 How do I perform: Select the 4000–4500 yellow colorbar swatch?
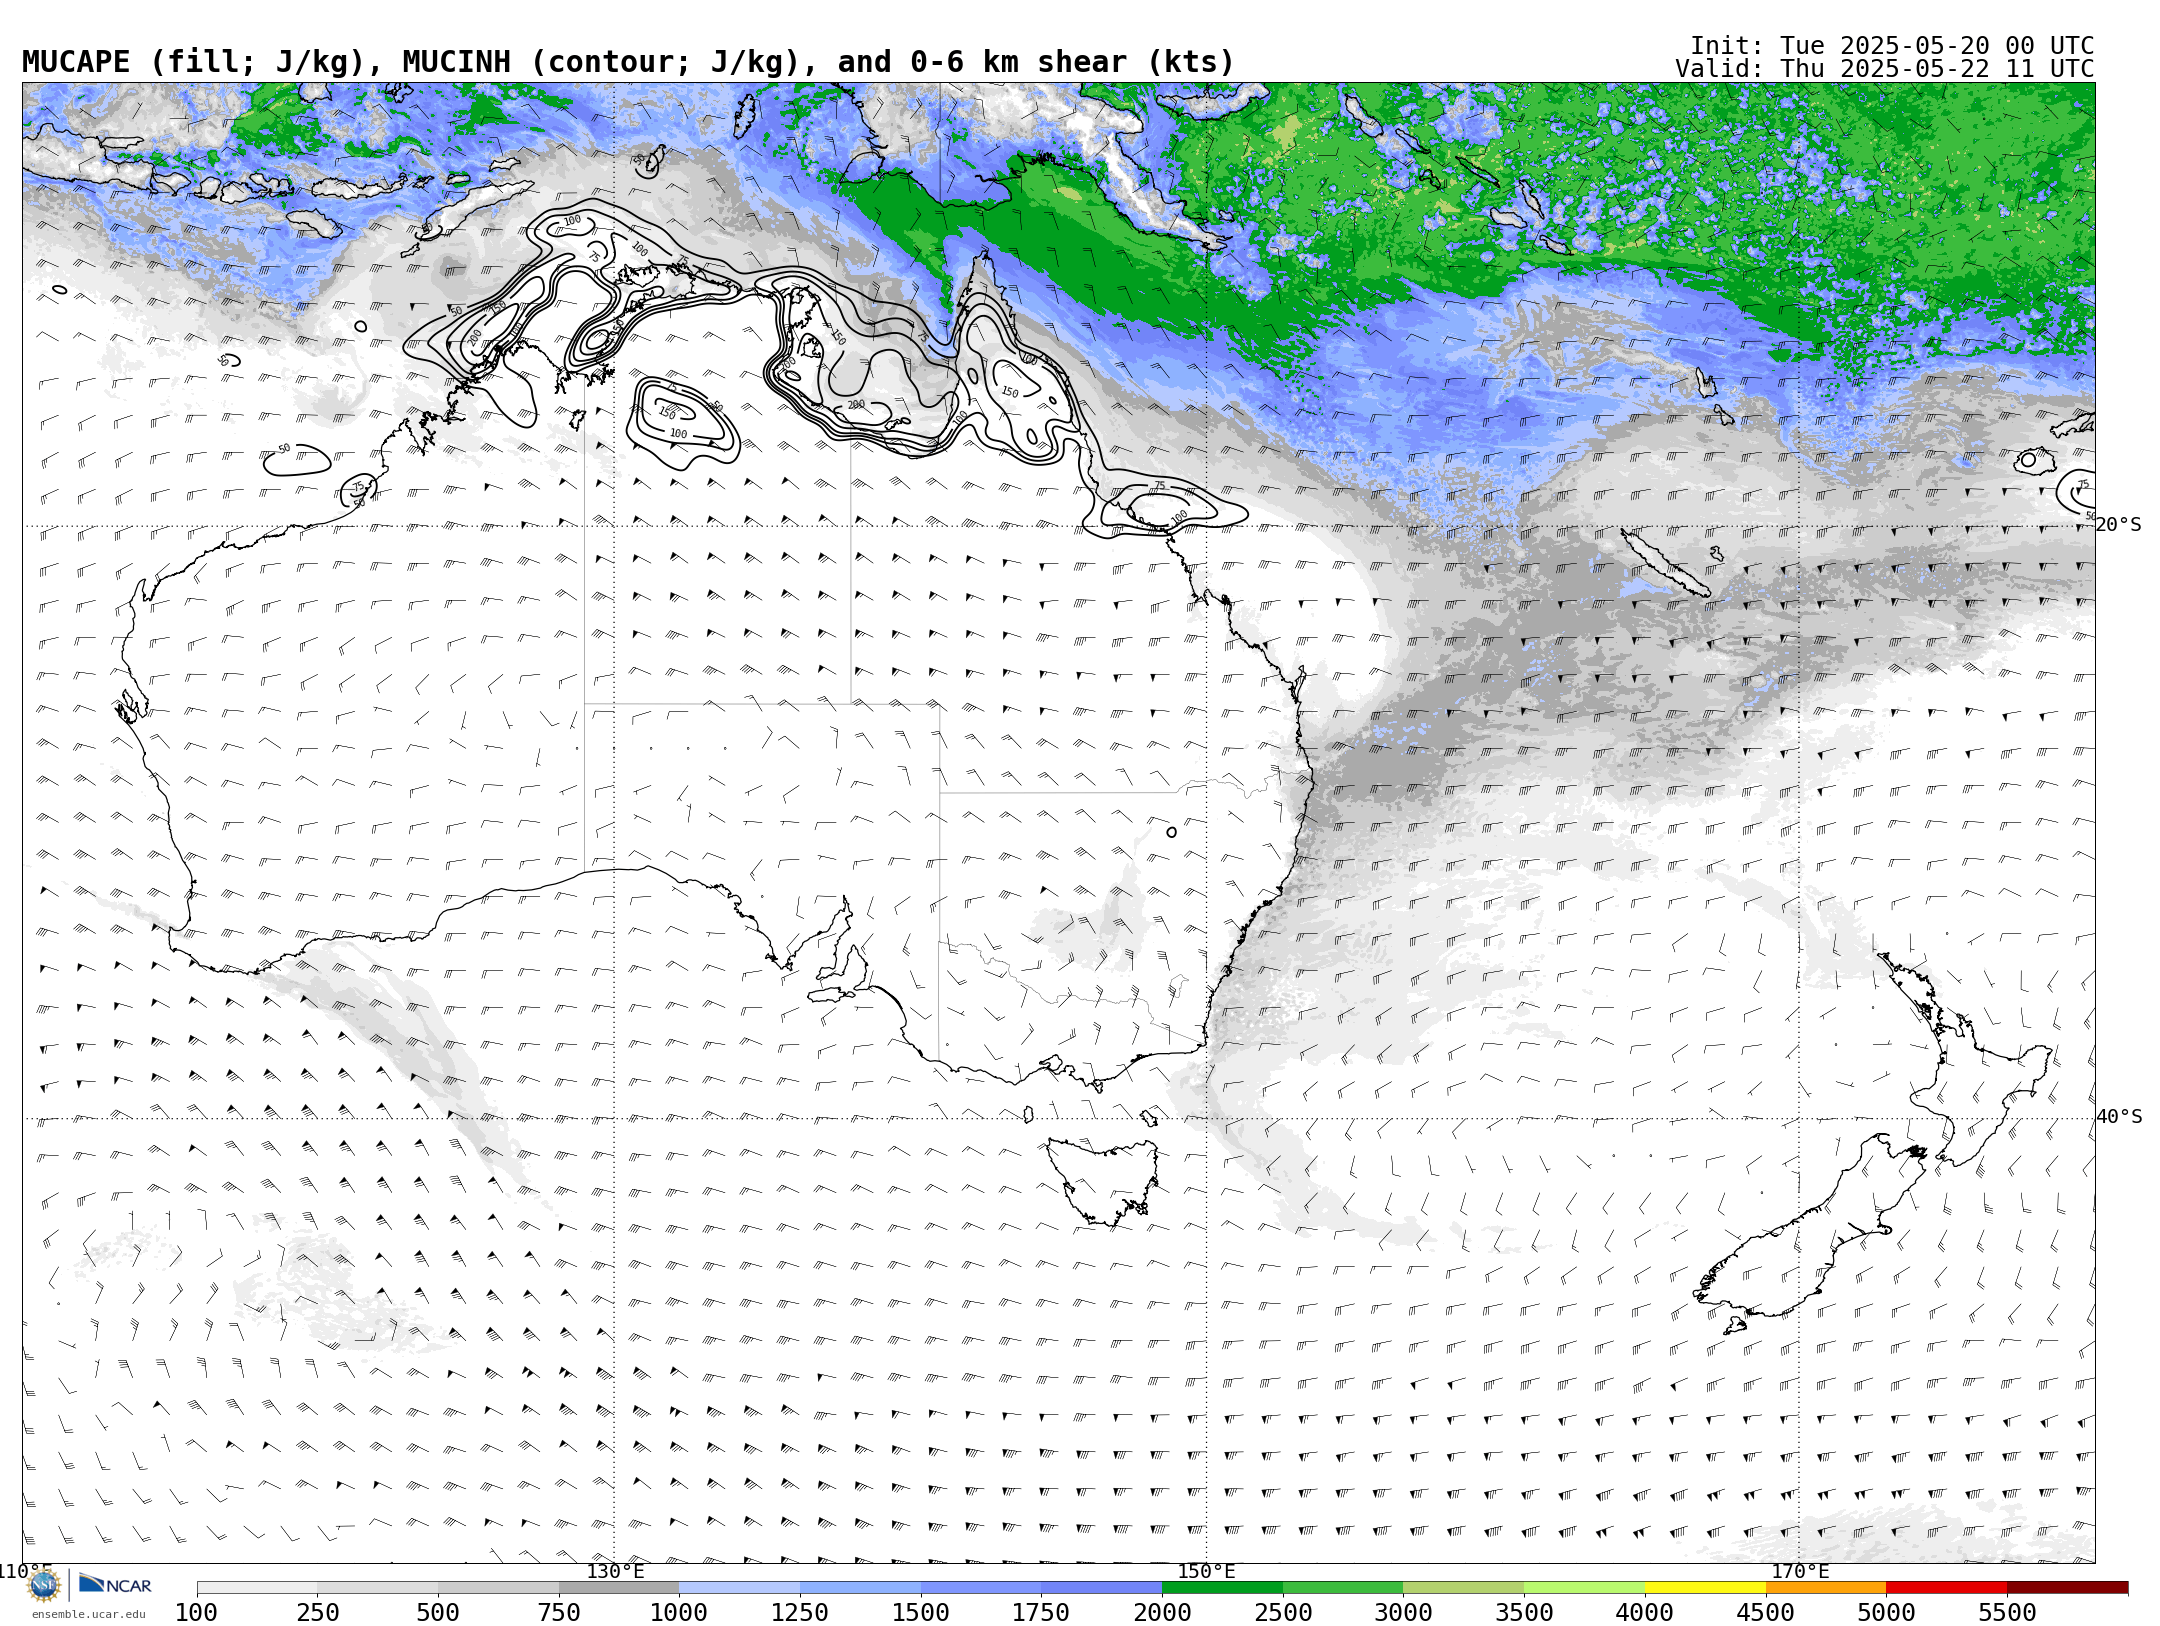pyautogui.click(x=1705, y=1588)
